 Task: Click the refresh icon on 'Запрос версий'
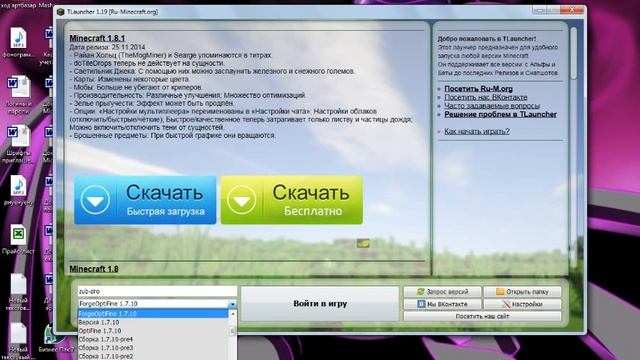tap(421, 291)
